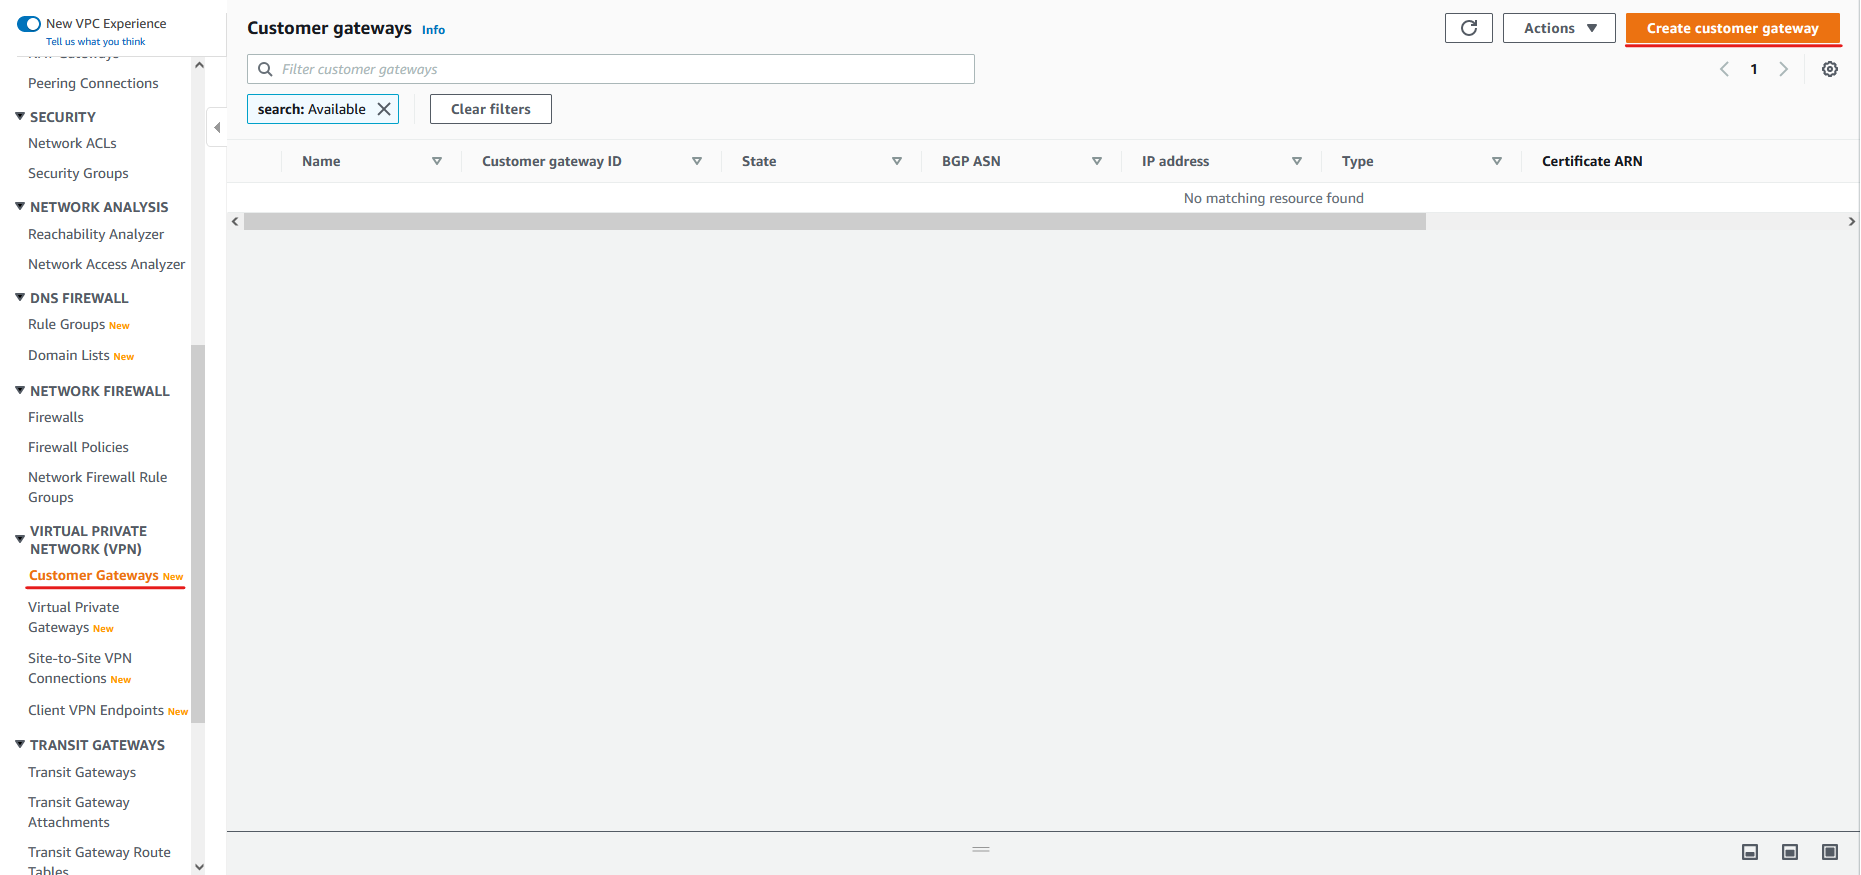Open Firewalls in sidebar
The width and height of the screenshot is (1861, 875).
(56, 417)
